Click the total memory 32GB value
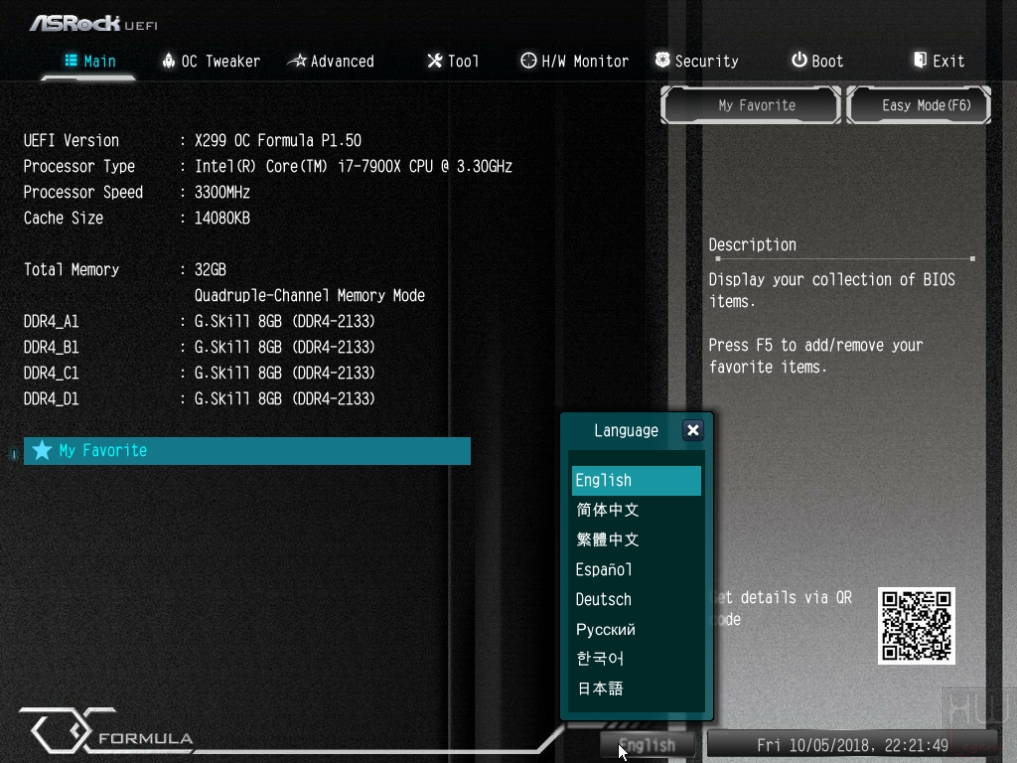This screenshot has width=1017, height=763. tap(210, 270)
